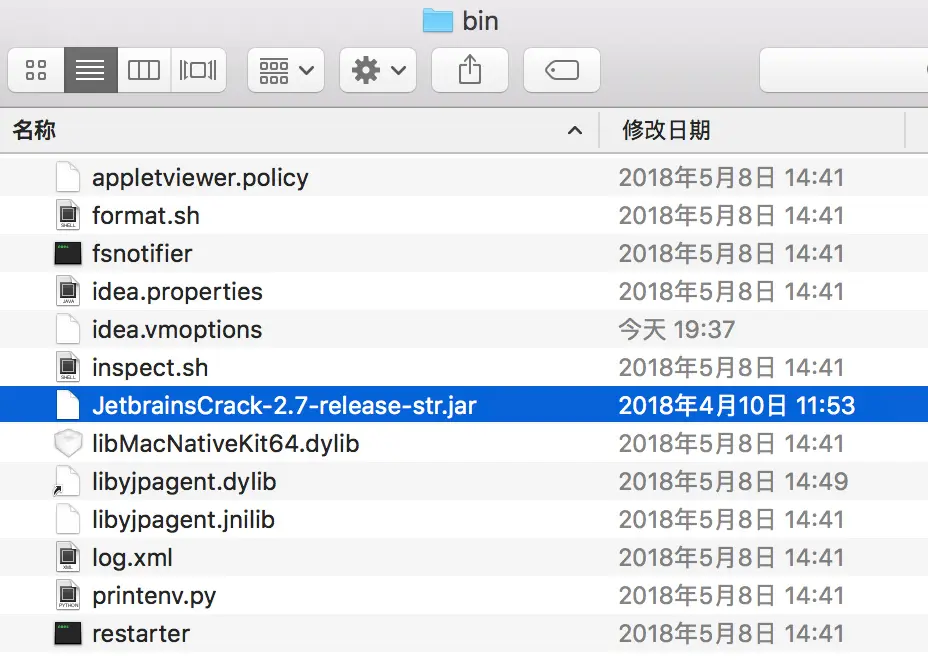Click the file name fsnotifier

pos(142,253)
